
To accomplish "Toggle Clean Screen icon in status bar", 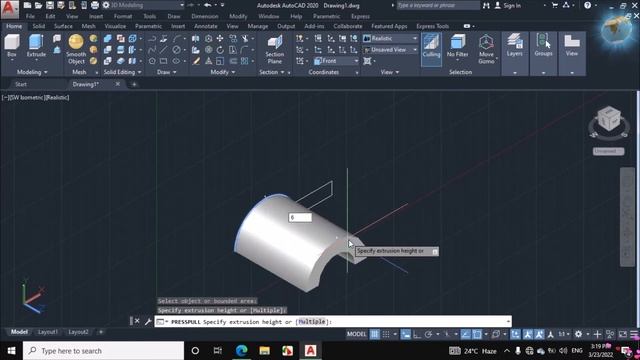I will pyautogui.click(x=622, y=334).
